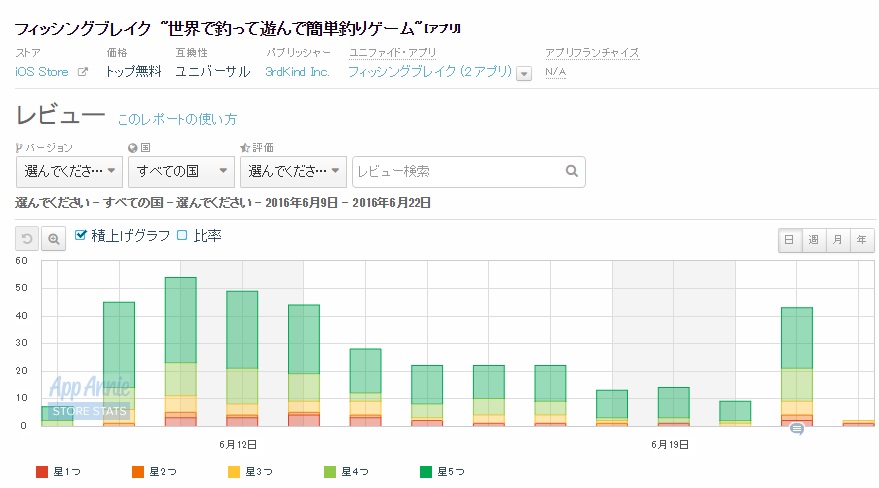
Task: Click the レビュー page heading
Action: point(61,115)
